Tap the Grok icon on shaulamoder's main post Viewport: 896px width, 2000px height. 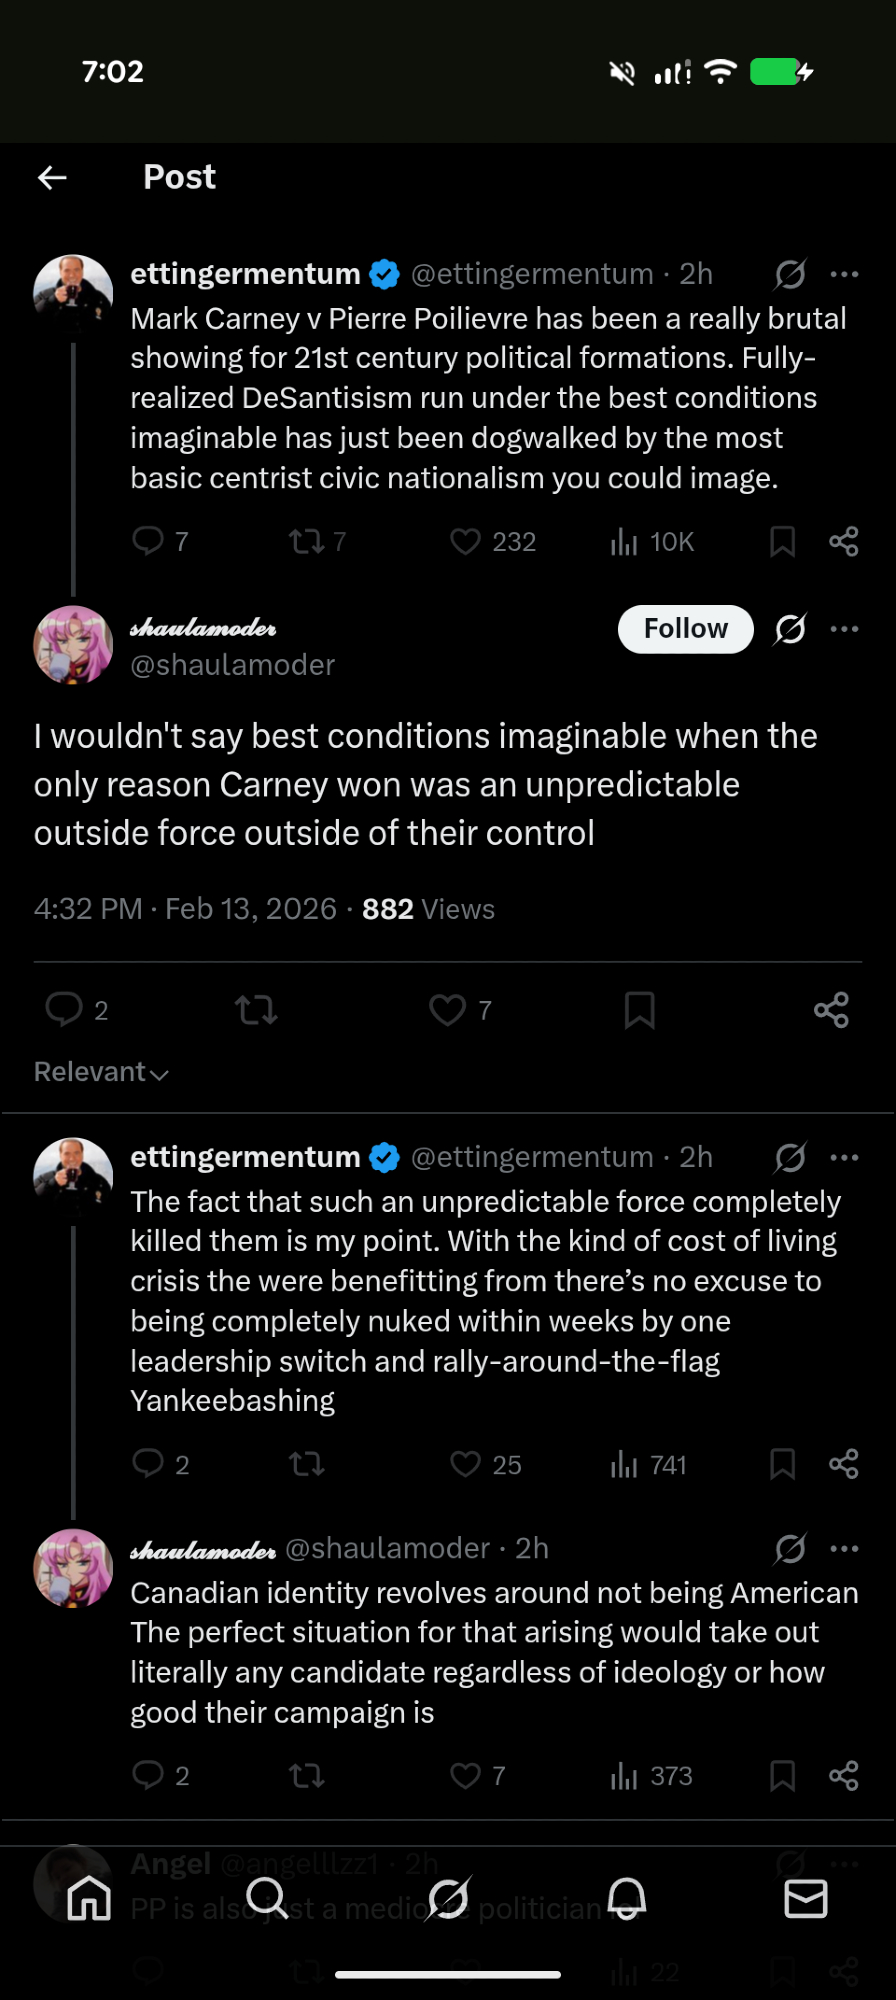click(x=790, y=629)
